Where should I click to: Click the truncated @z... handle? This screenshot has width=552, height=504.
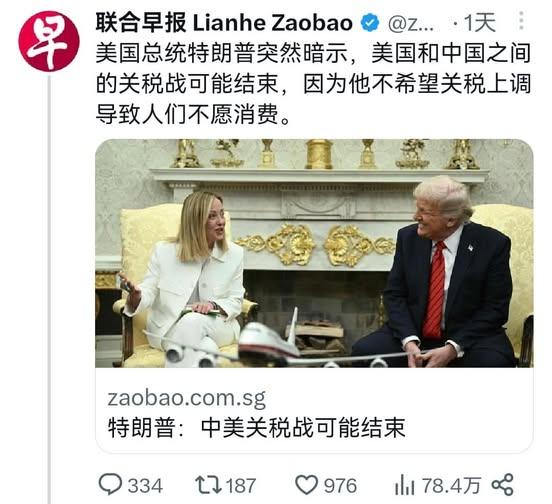click(411, 24)
